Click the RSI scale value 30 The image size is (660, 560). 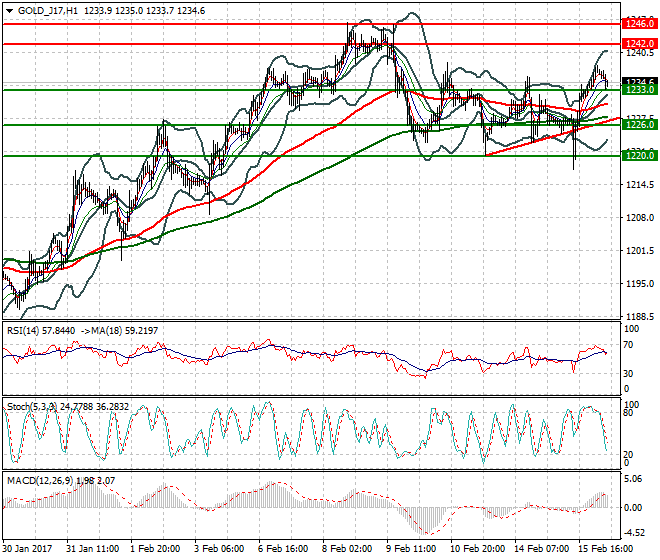628,373
